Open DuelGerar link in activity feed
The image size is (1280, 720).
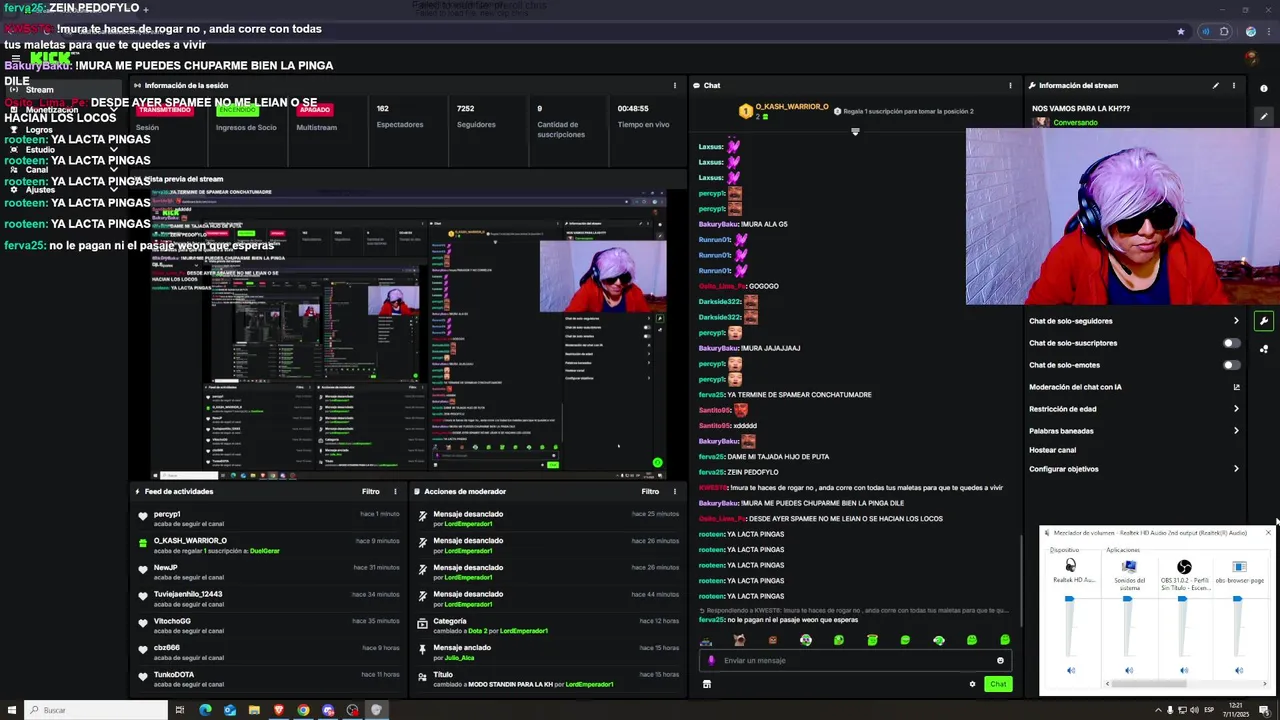pos(265,551)
